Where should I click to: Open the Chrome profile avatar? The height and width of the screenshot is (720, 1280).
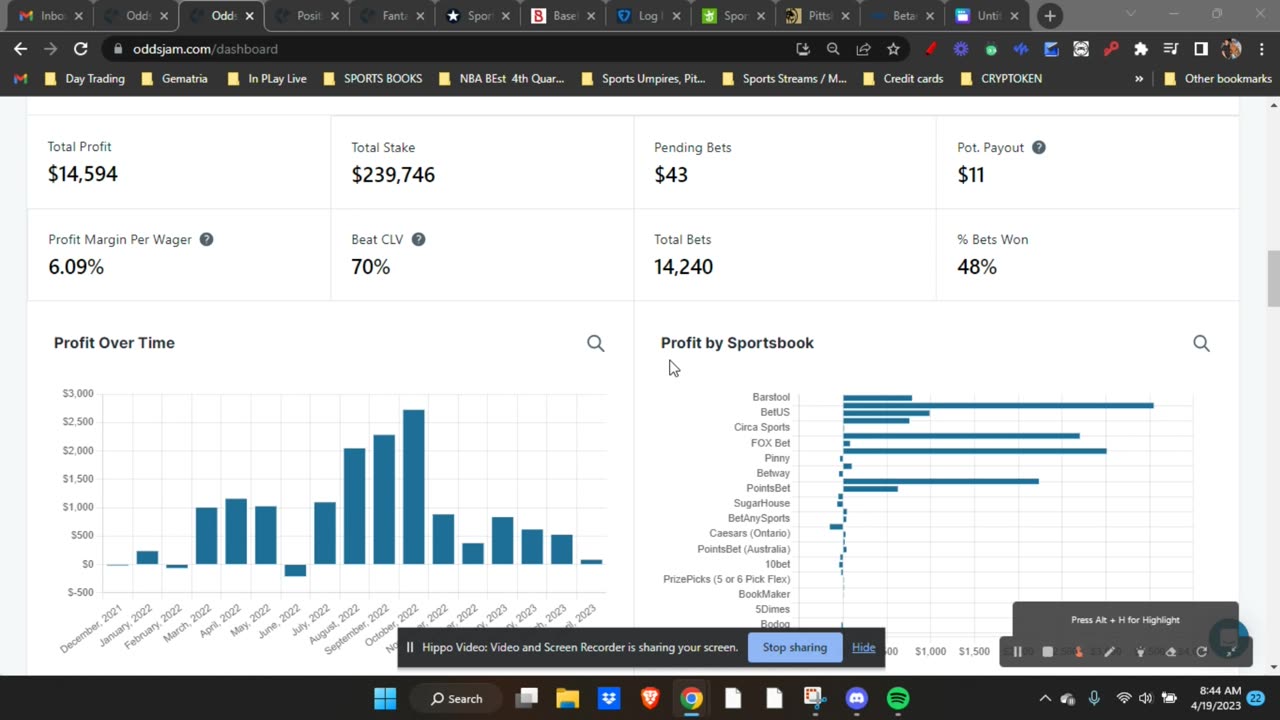tap(1232, 48)
